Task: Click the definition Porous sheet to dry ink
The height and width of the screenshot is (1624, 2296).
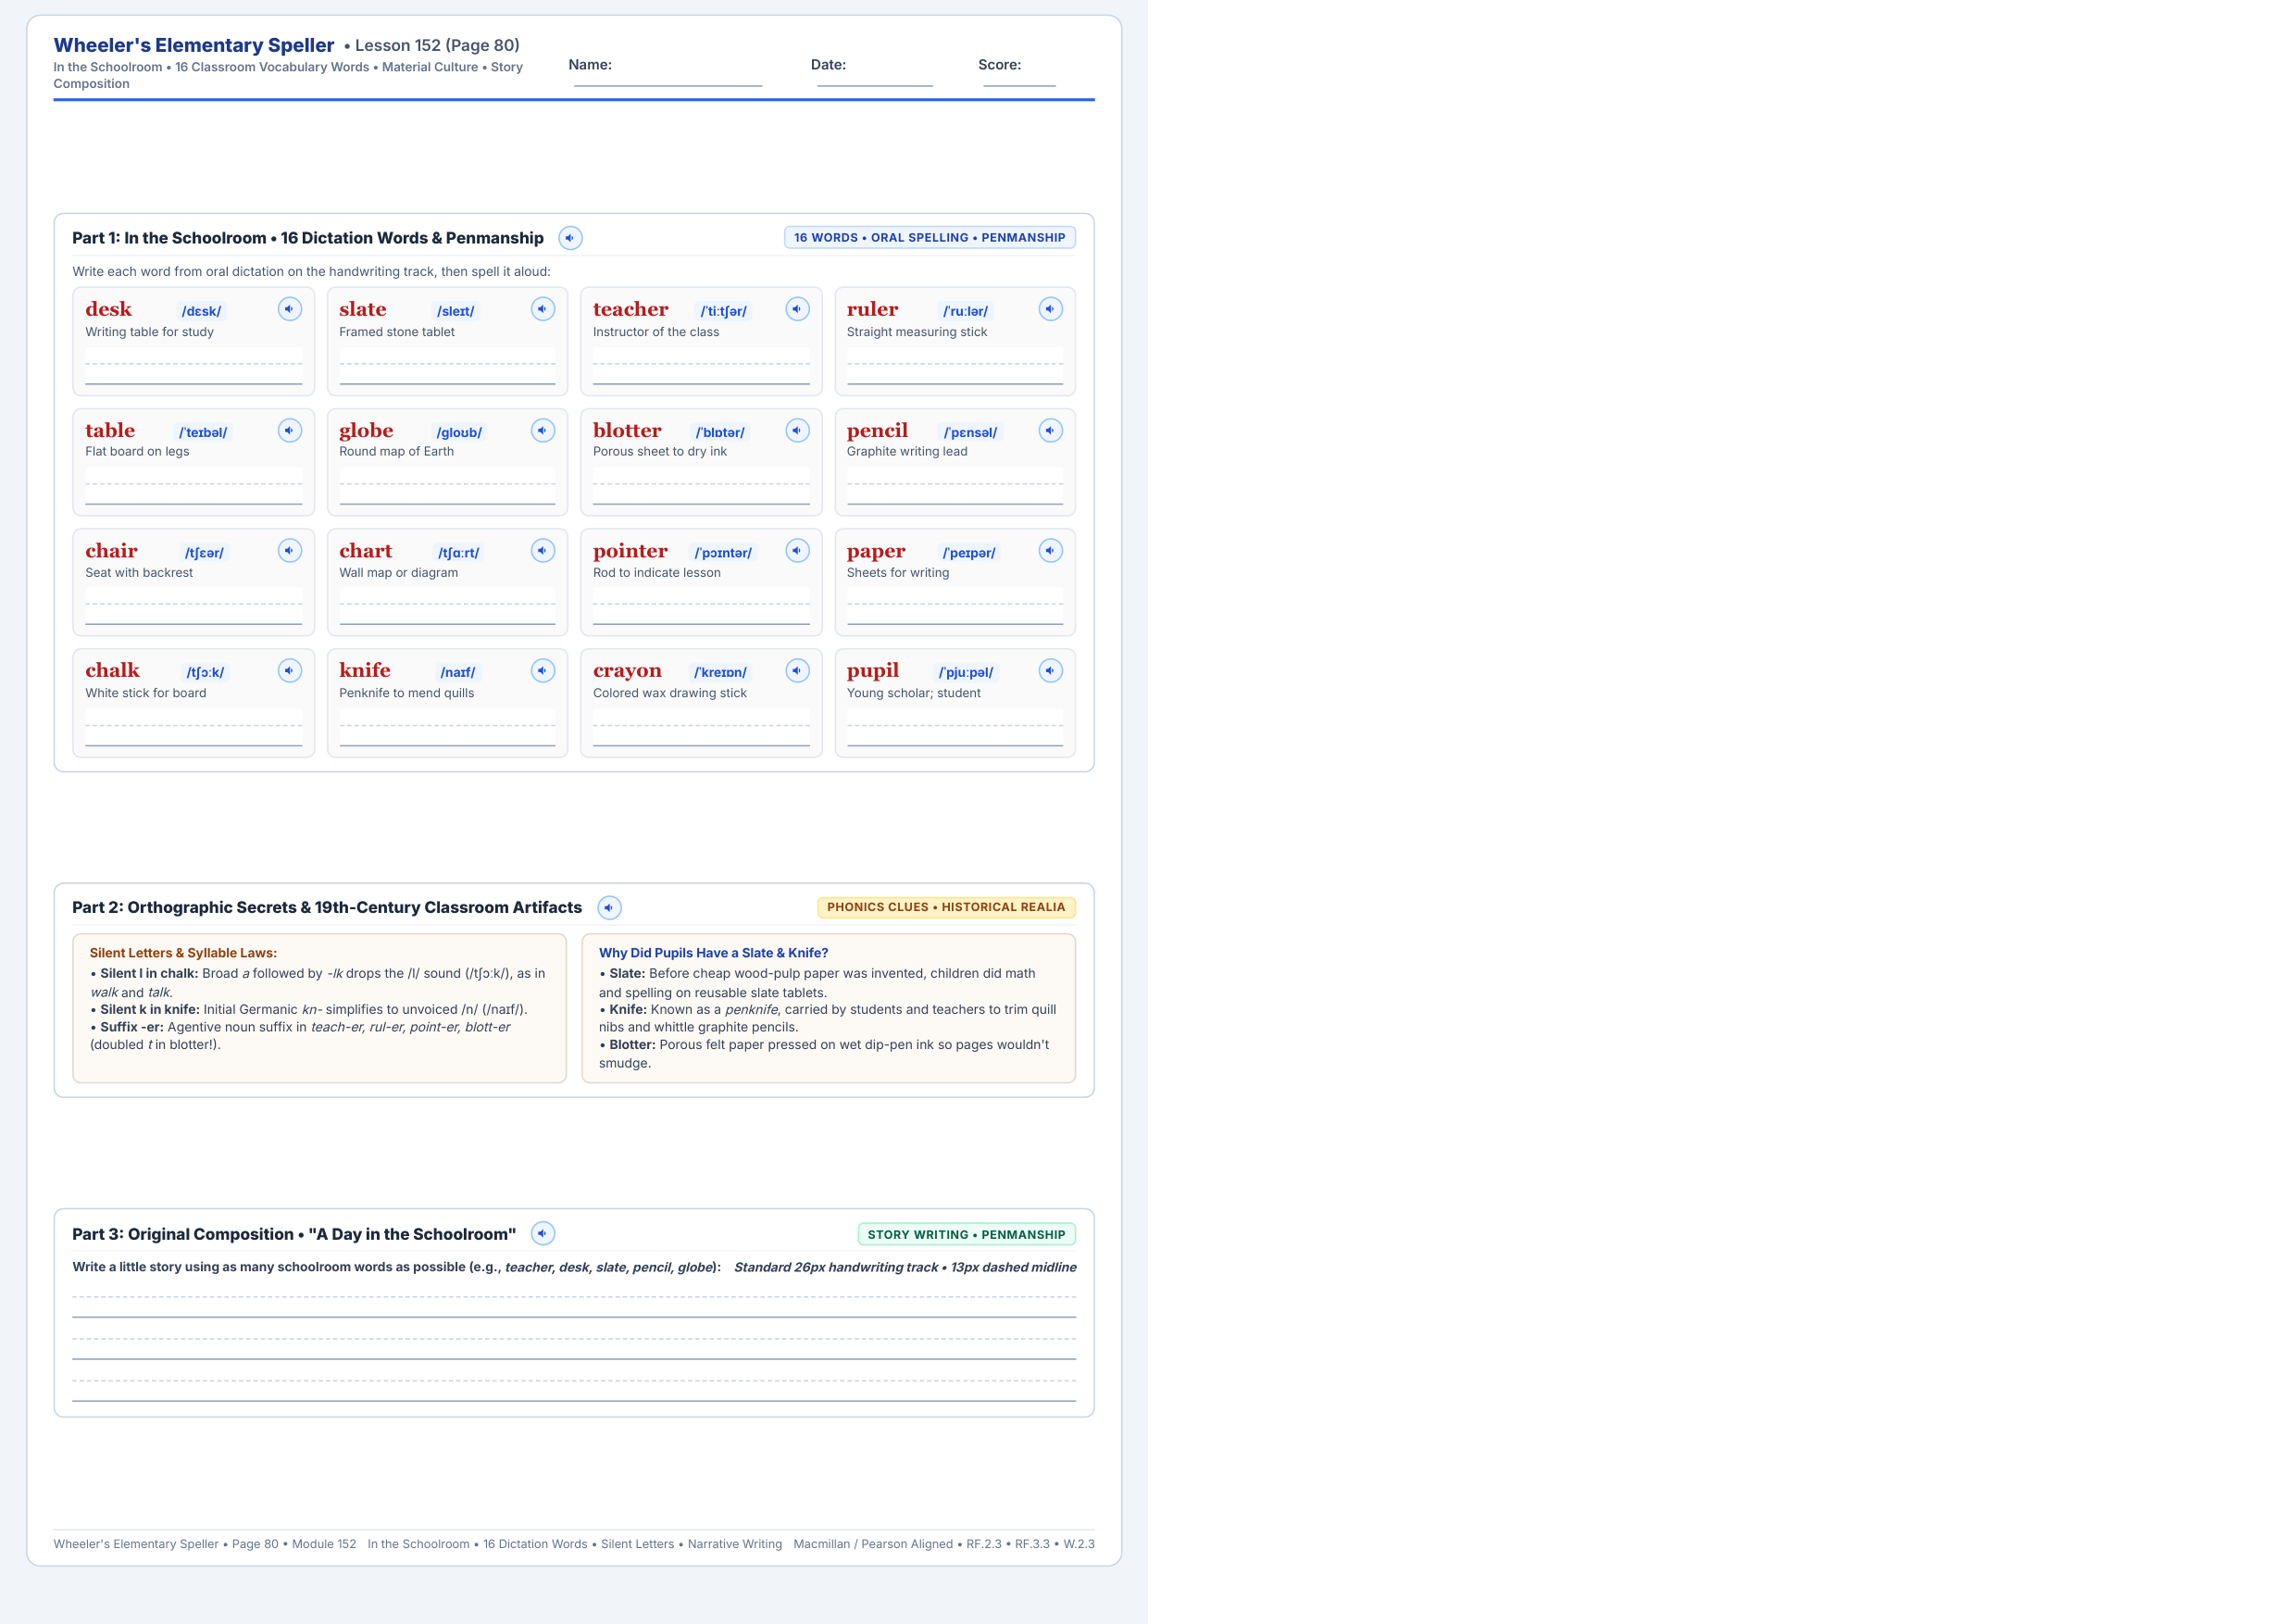Action: pyautogui.click(x=660, y=452)
